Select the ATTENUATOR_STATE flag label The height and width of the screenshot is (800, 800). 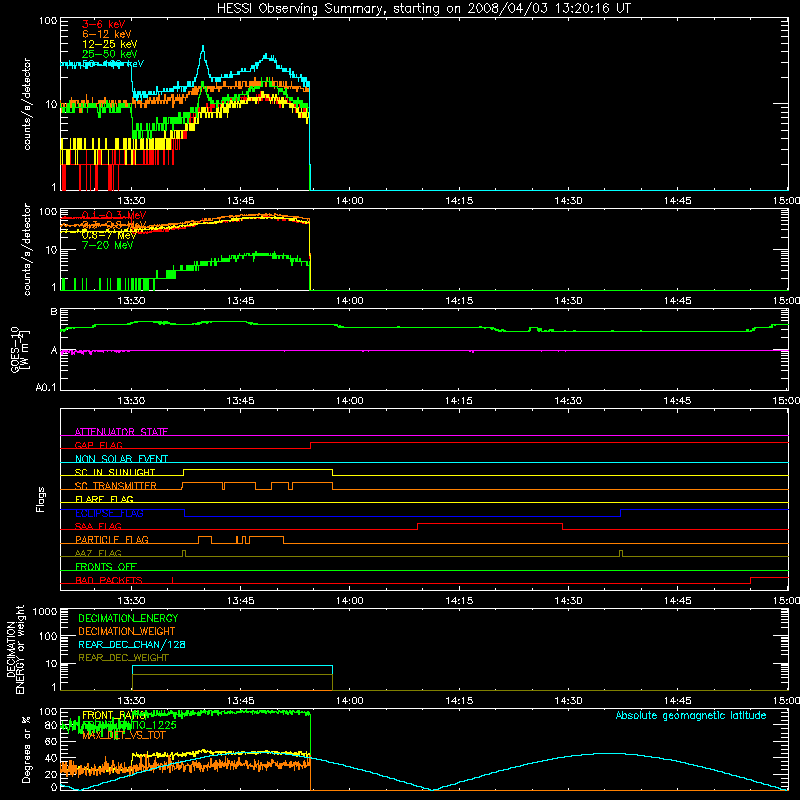[121, 432]
